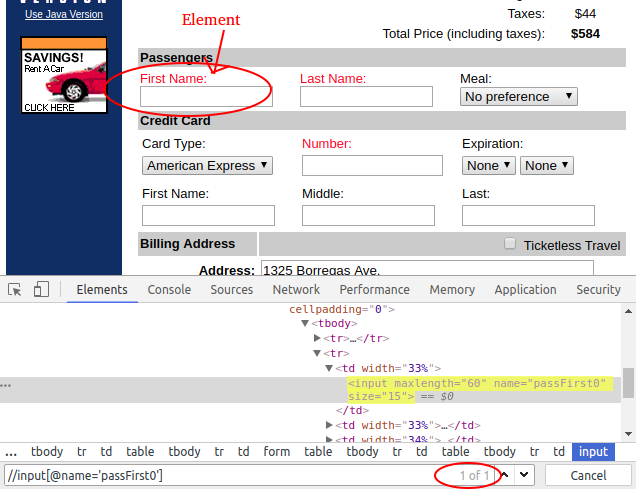Expand the second td width="33%" node

coord(329,425)
